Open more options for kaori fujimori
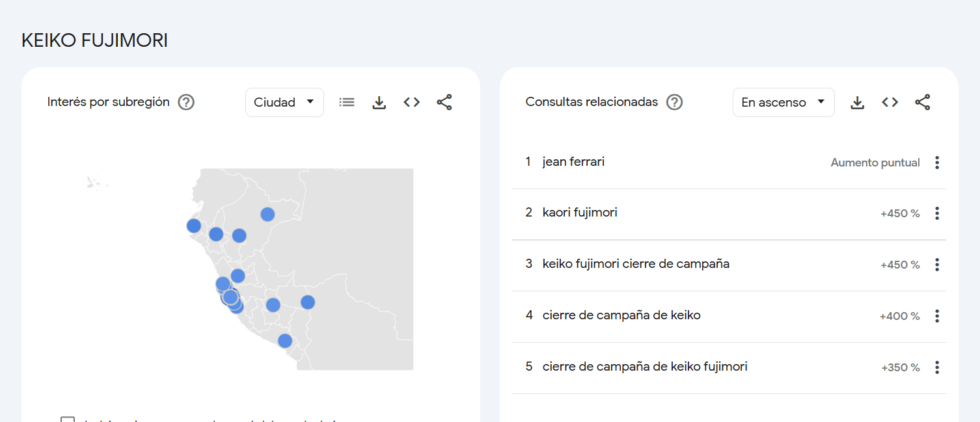 (937, 214)
